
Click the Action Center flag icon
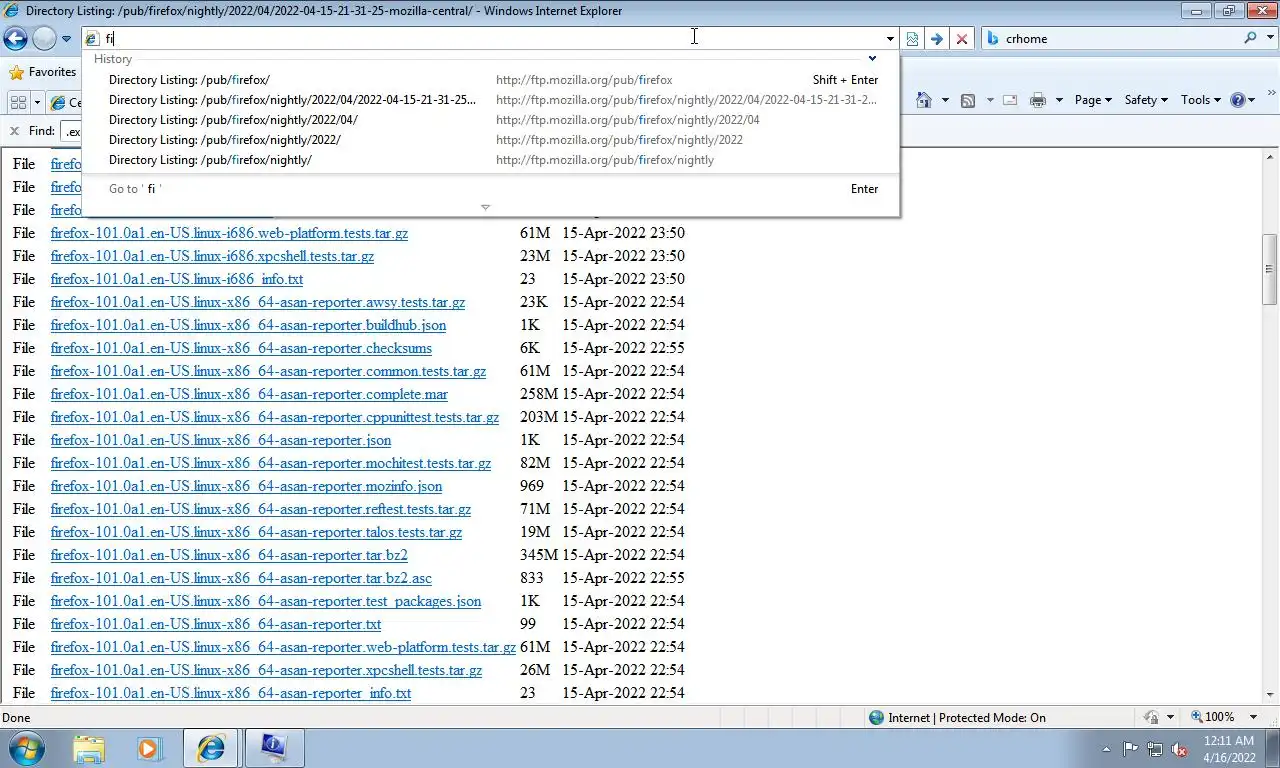1130,748
